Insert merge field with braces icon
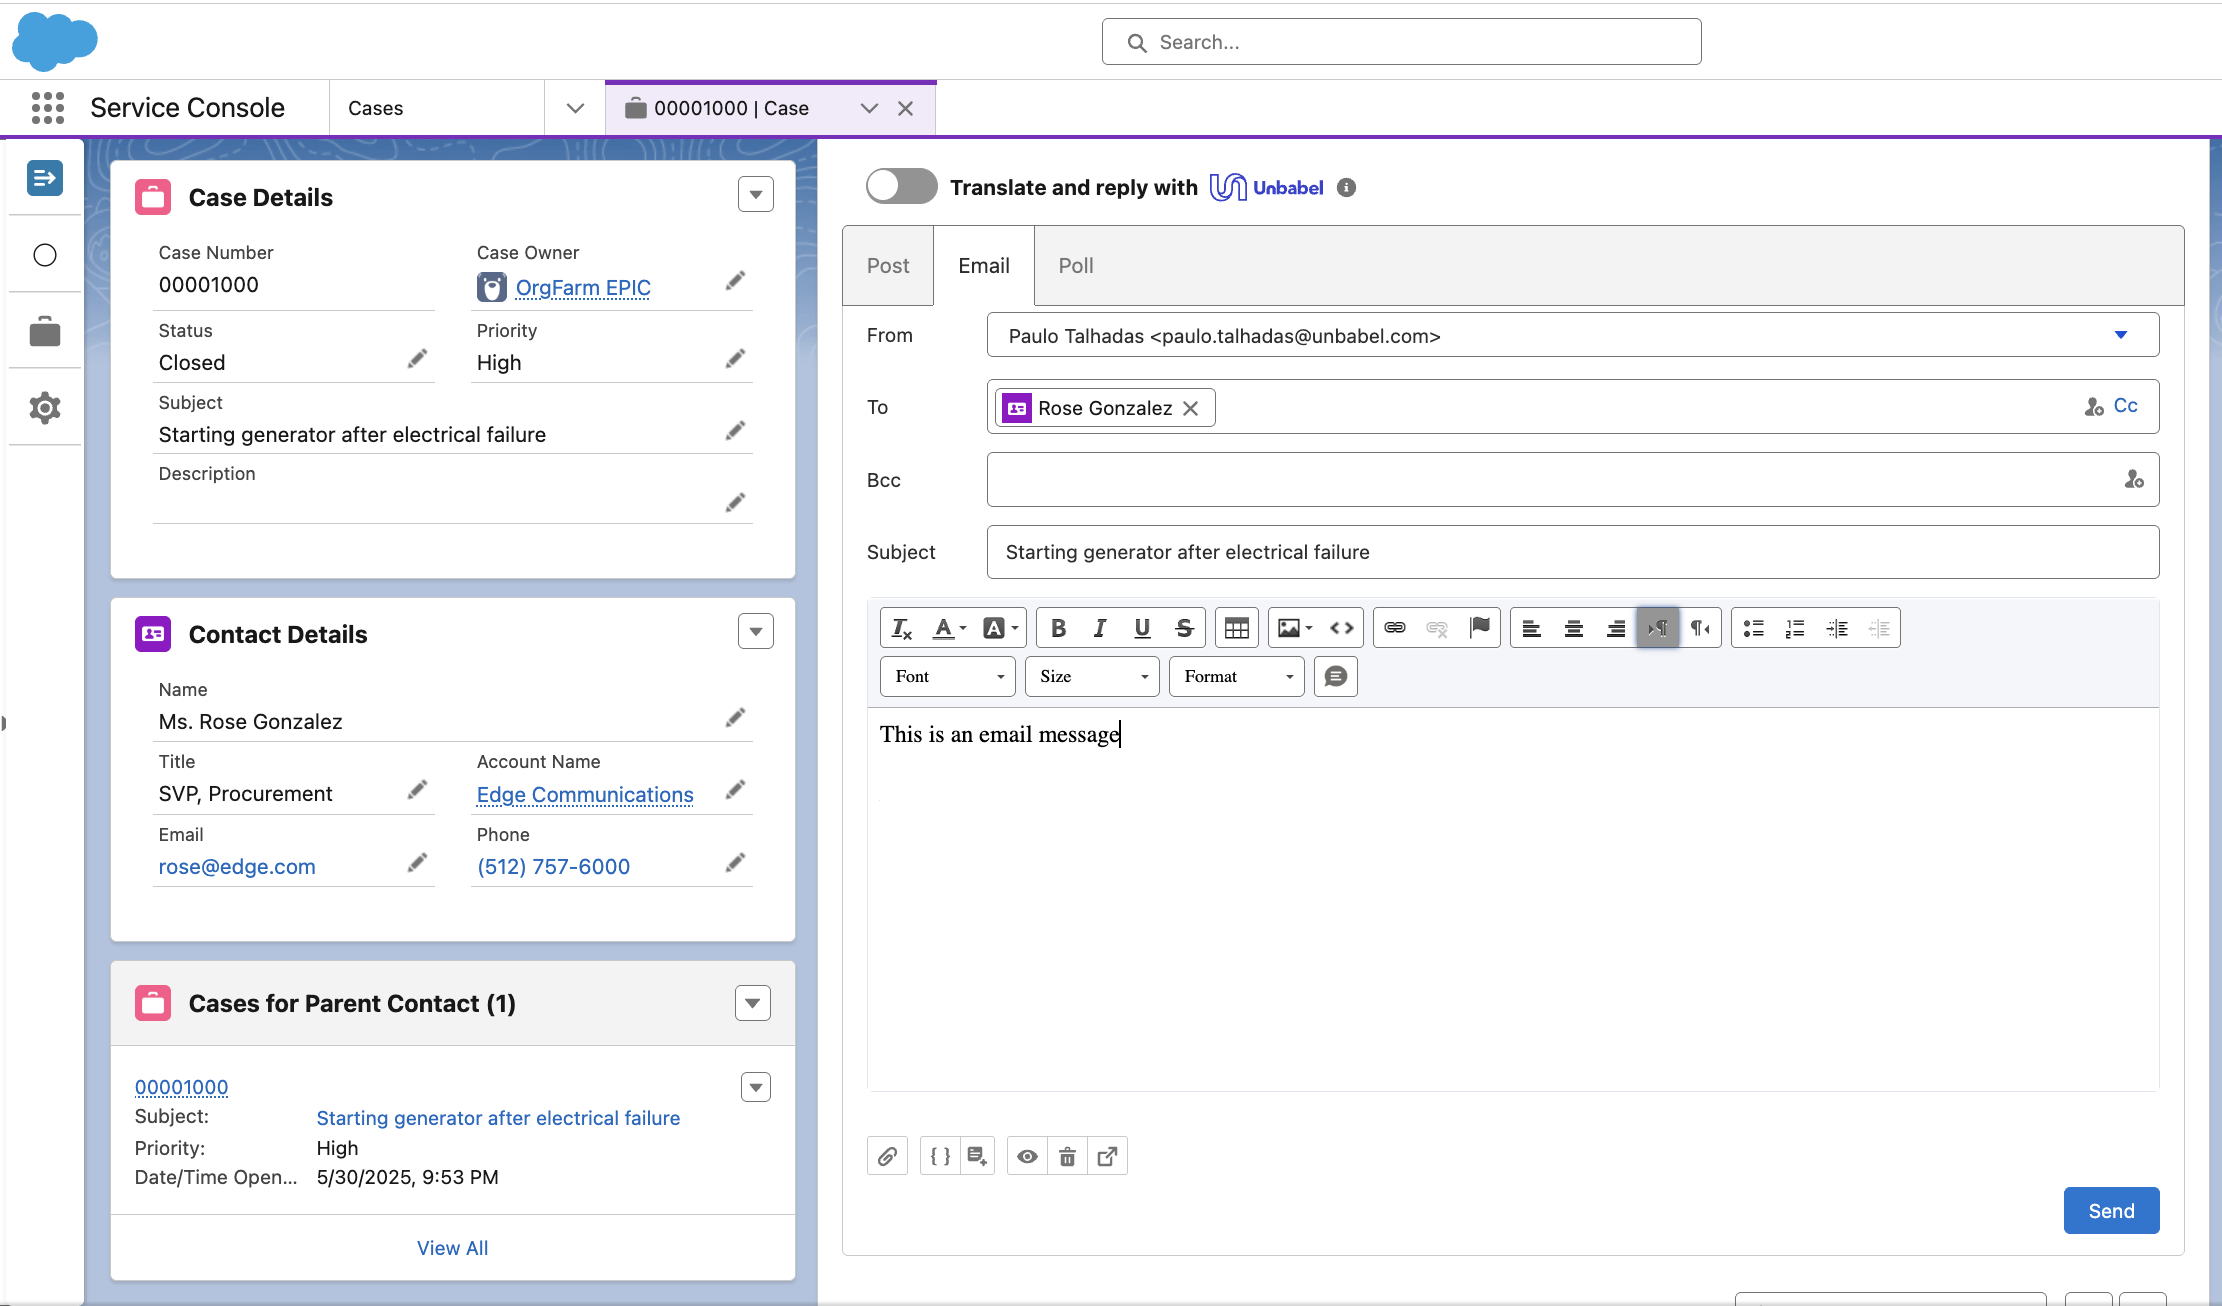This screenshot has height=1306, width=2222. 940,1156
